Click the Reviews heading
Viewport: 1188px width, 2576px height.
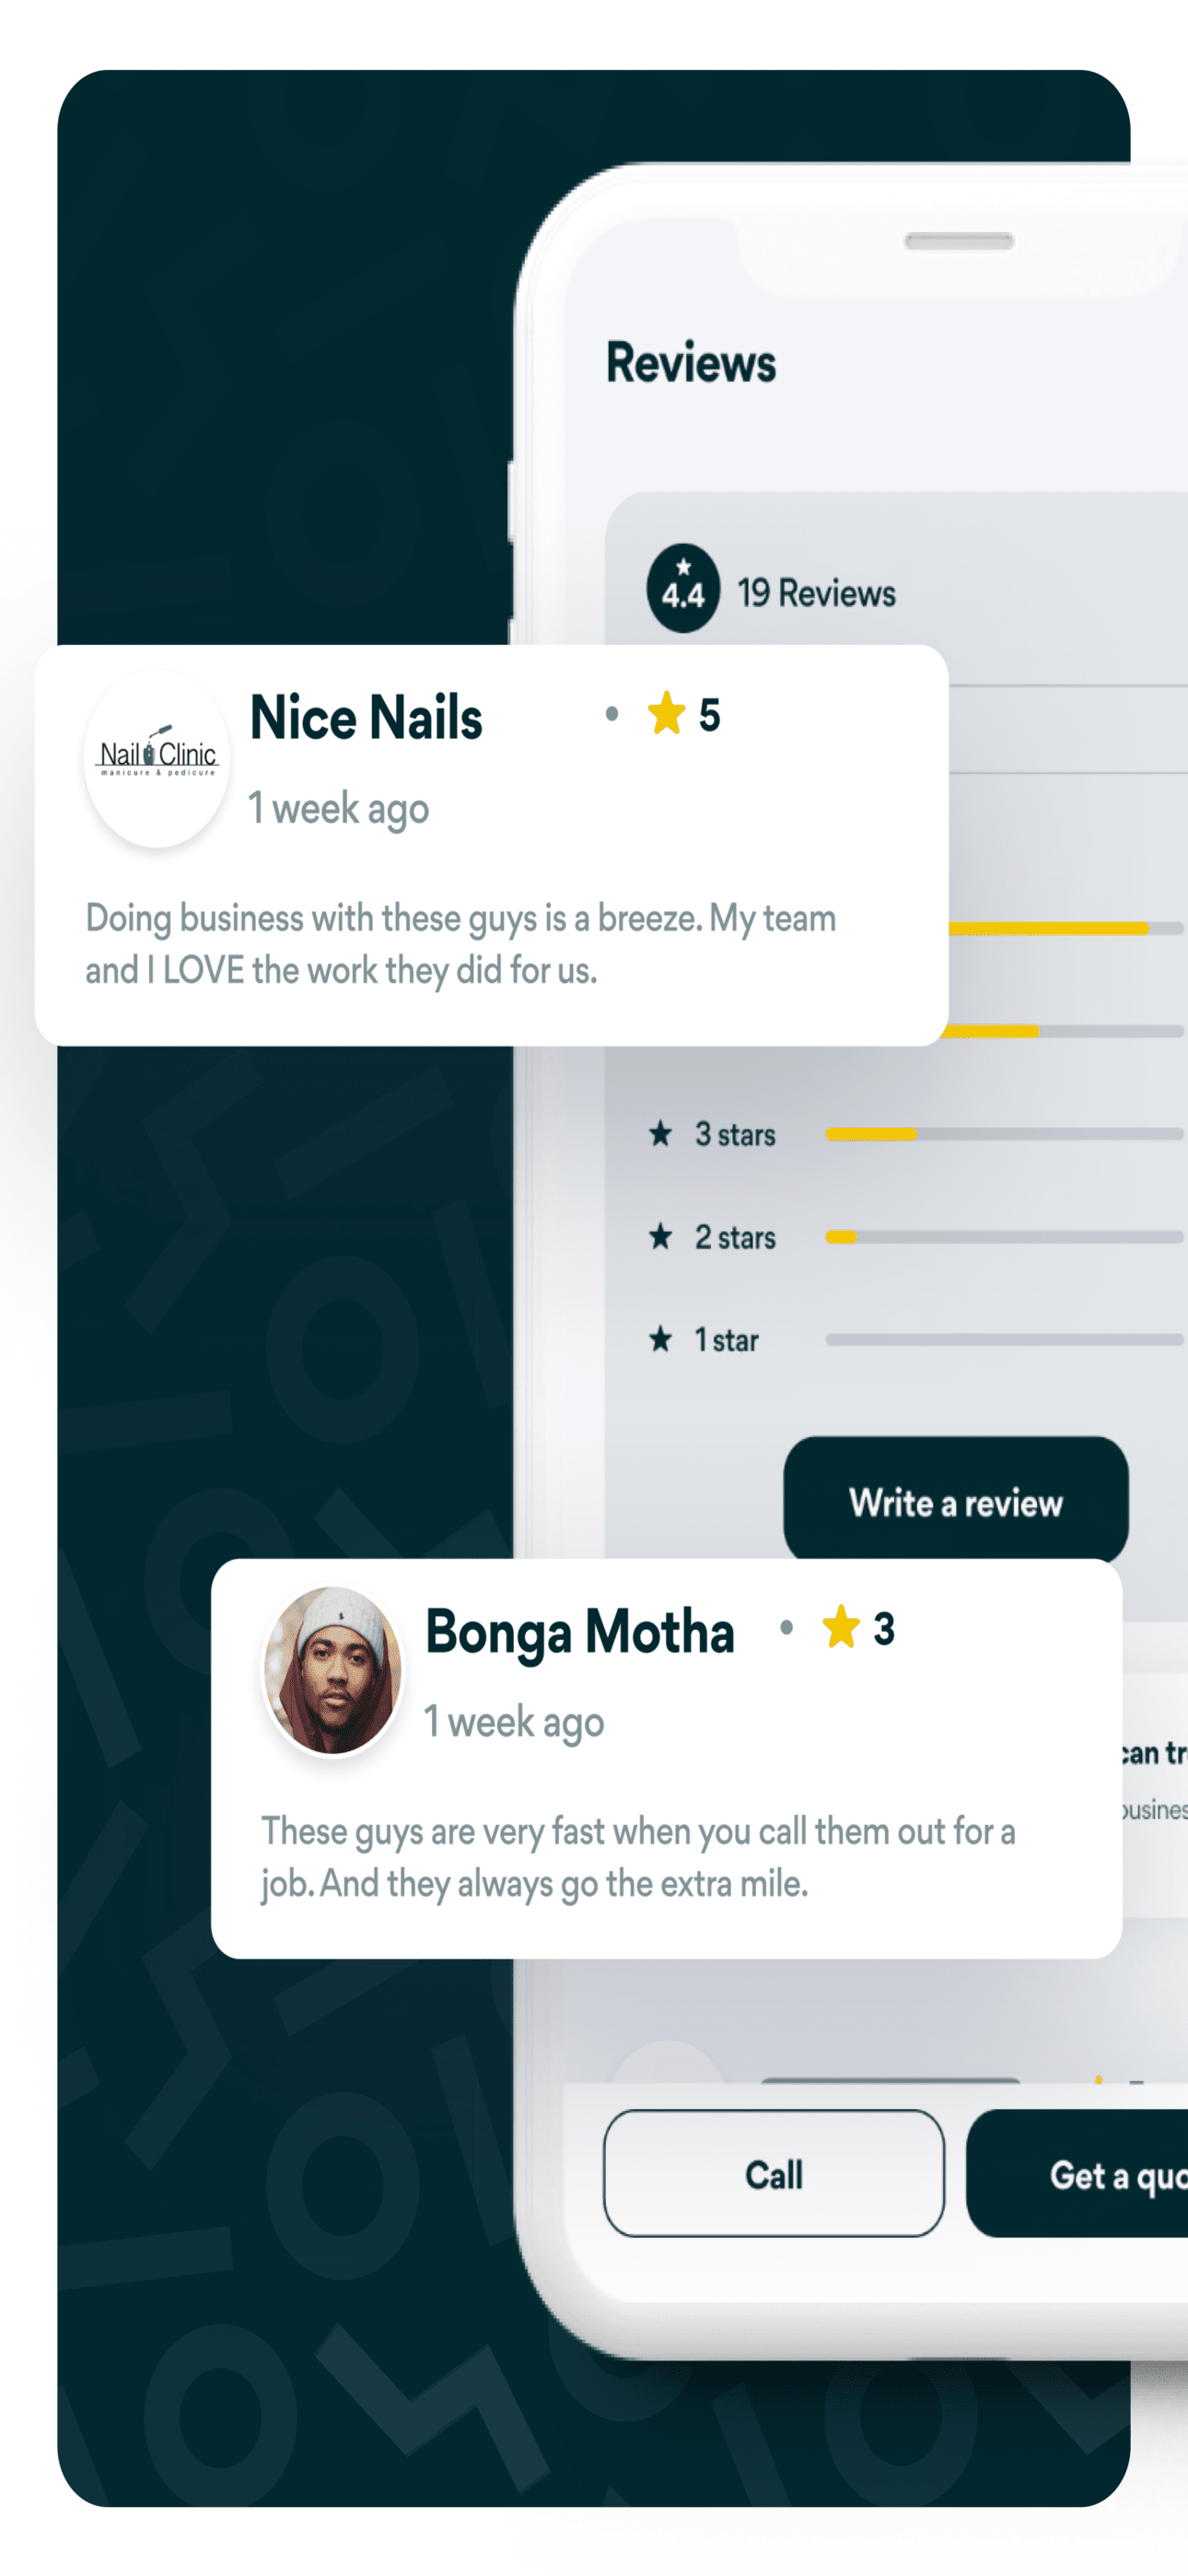tap(691, 362)
